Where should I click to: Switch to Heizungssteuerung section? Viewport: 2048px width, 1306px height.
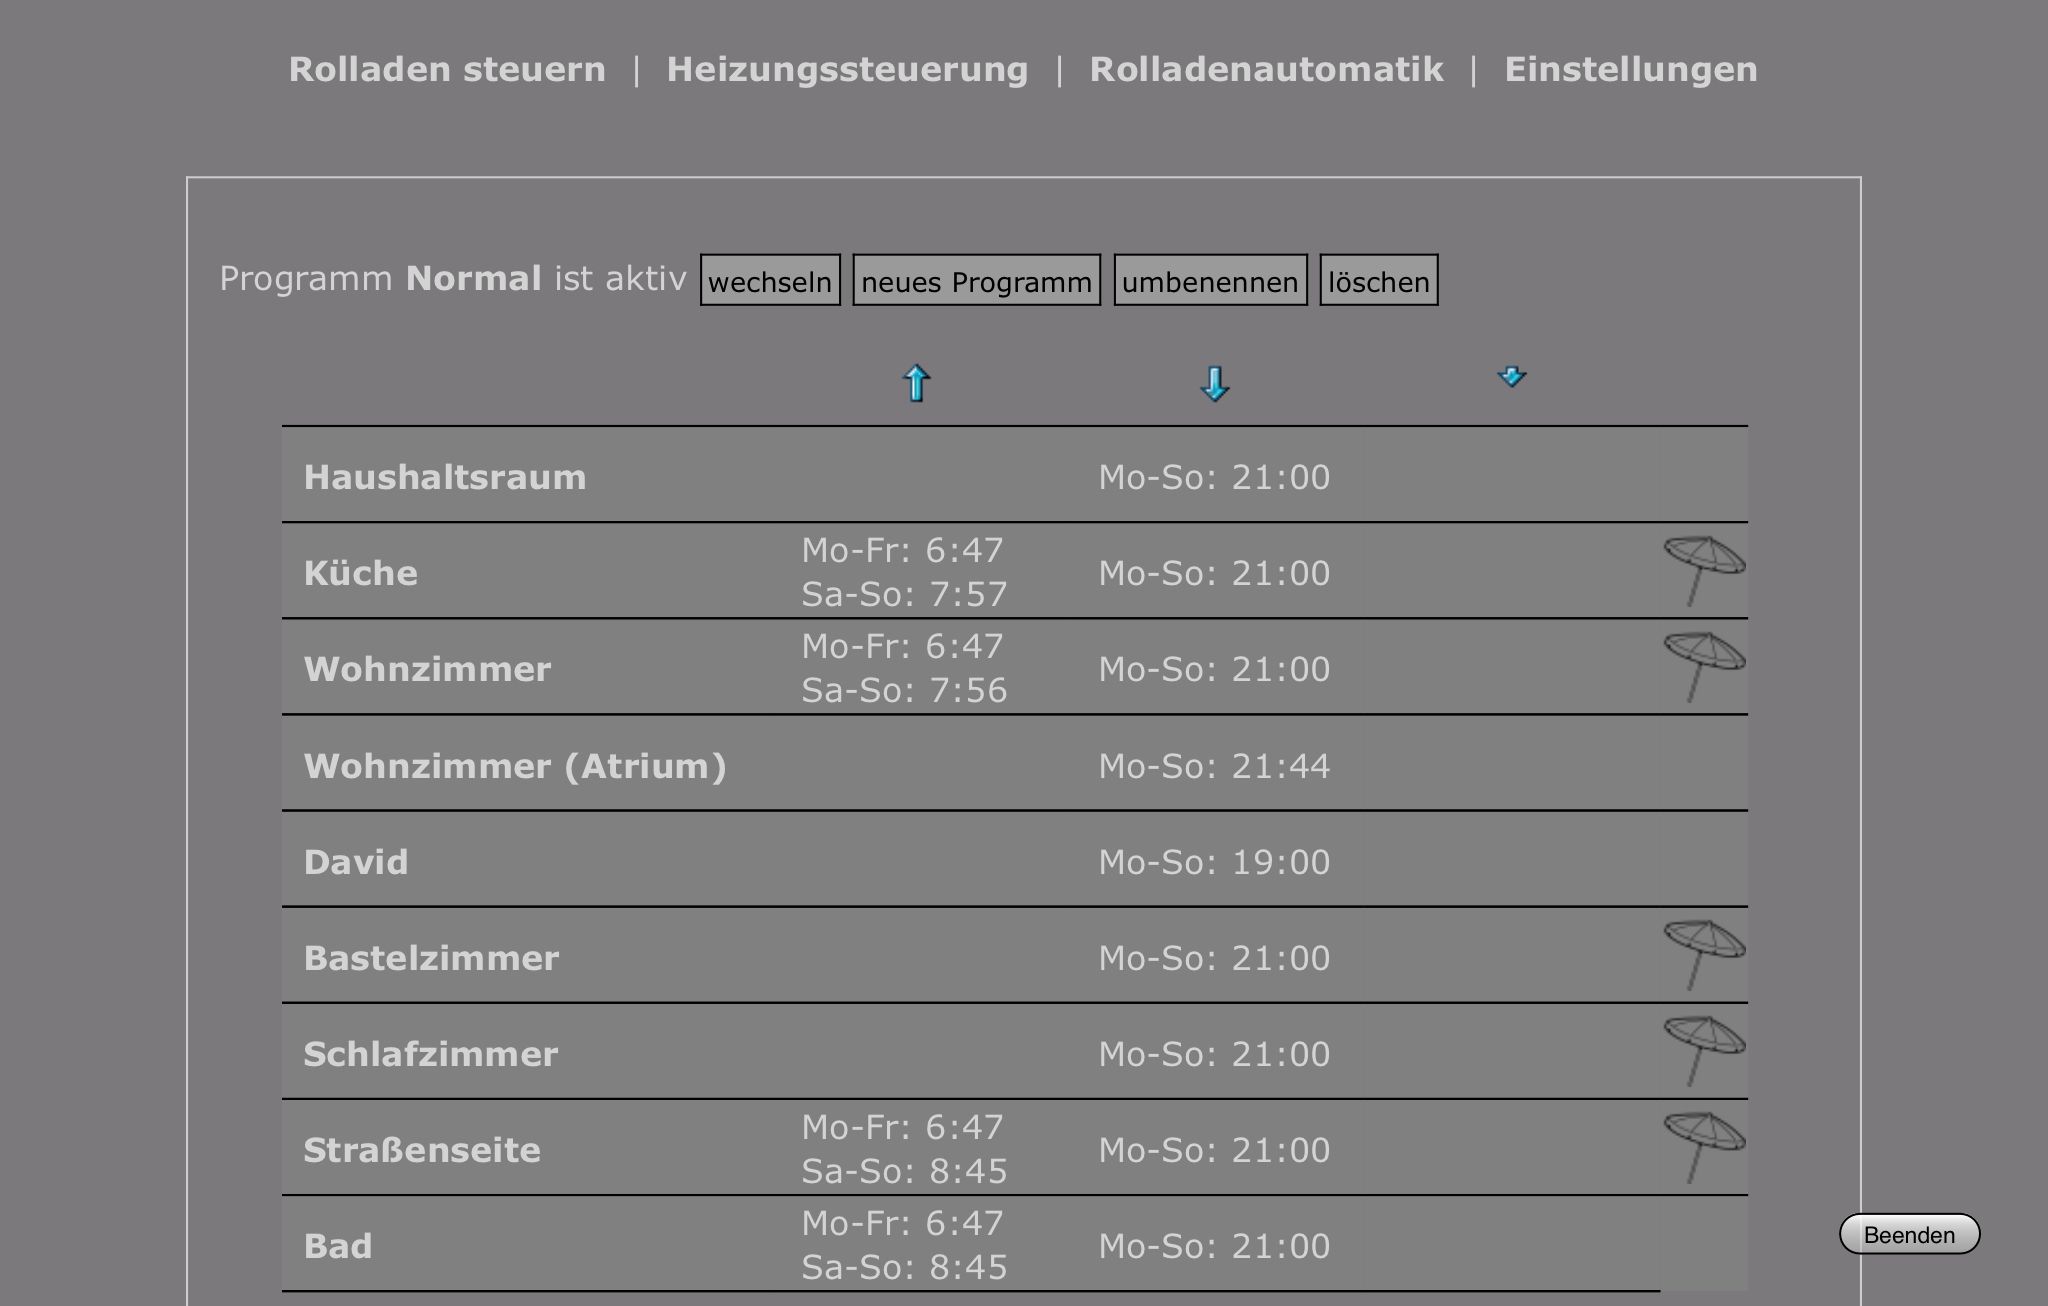point(847,70)
